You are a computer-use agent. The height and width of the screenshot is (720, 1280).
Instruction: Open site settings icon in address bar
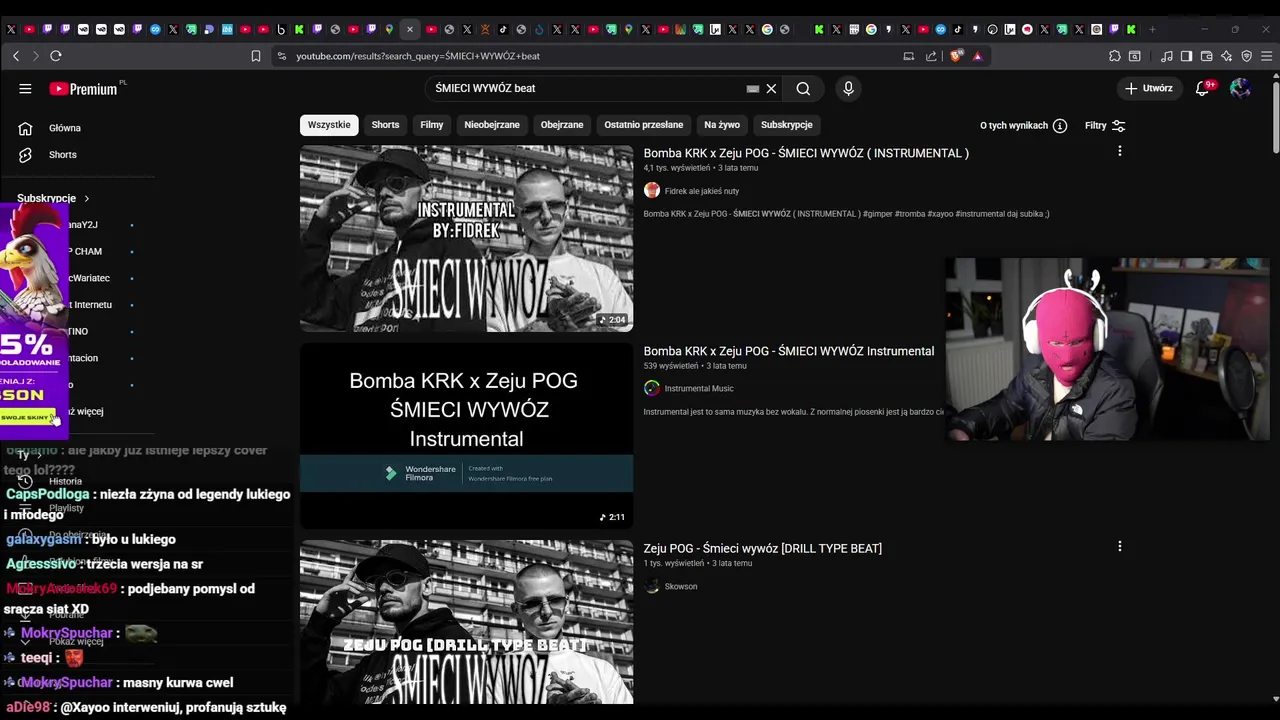point(282,56)
